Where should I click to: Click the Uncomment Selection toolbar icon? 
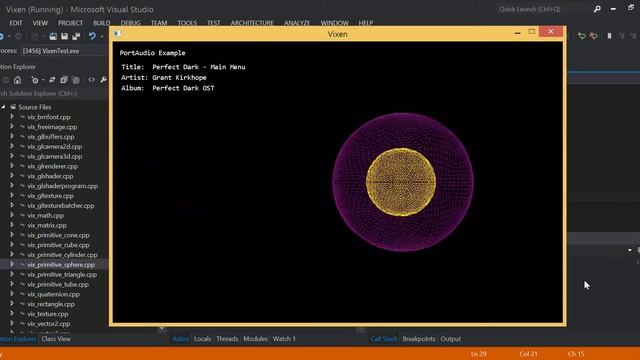pyautogui.click(x=593, y=36)
